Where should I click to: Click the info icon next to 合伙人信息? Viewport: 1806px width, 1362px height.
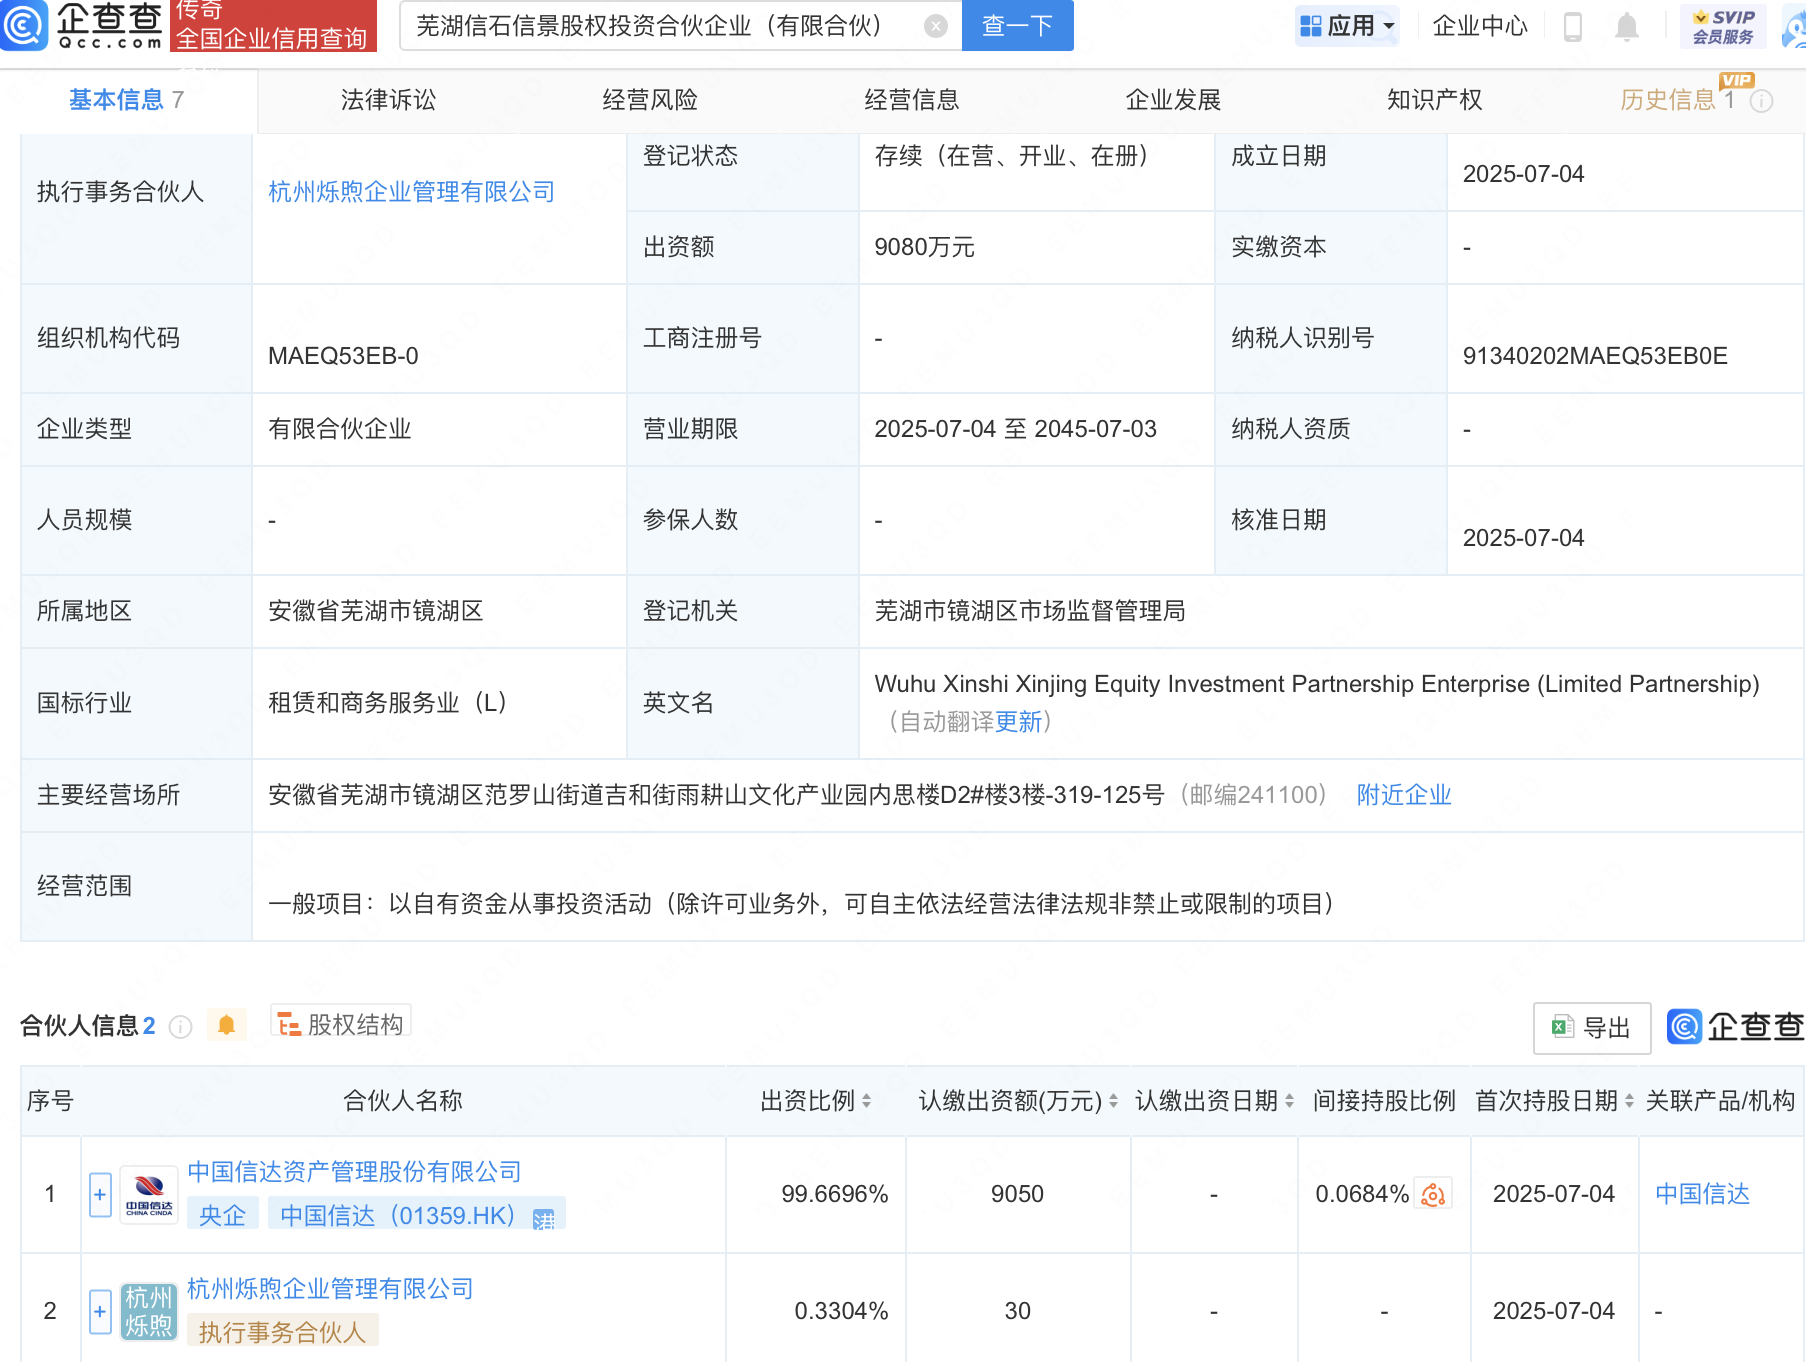(180, 1026)
